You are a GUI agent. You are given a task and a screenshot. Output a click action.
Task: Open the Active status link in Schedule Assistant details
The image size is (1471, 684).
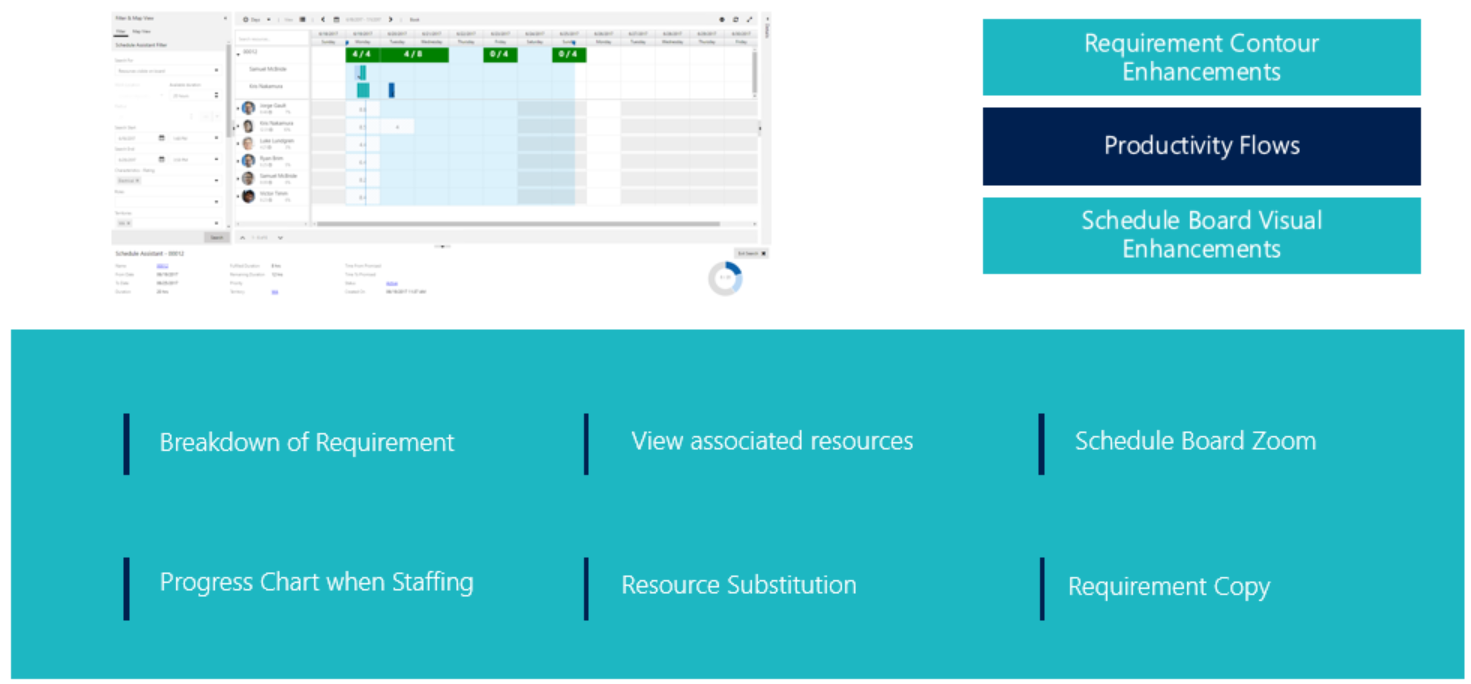coord(391,283)
